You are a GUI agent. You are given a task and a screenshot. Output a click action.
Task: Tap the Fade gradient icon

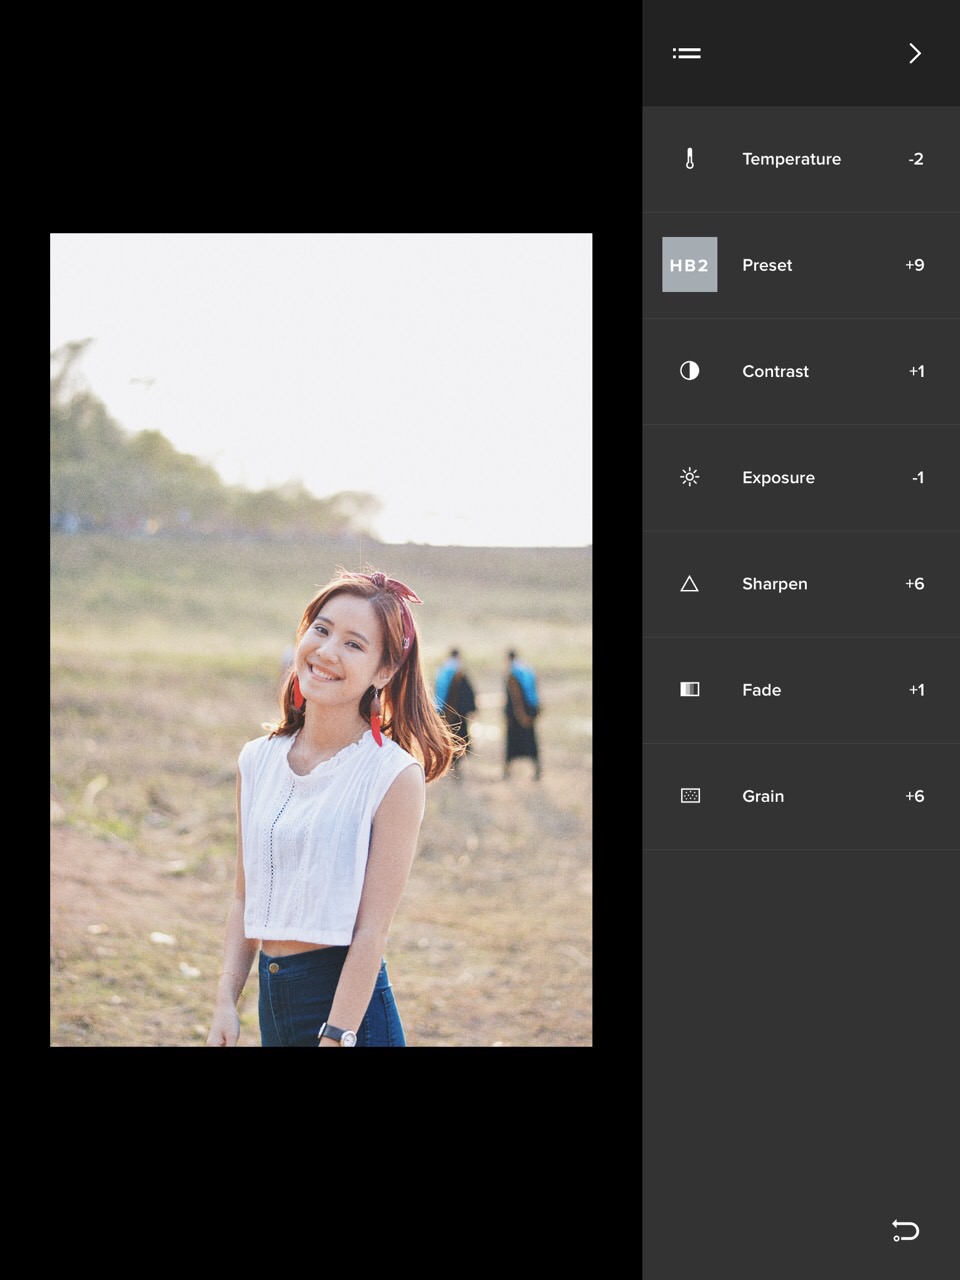tap(689, 690)
